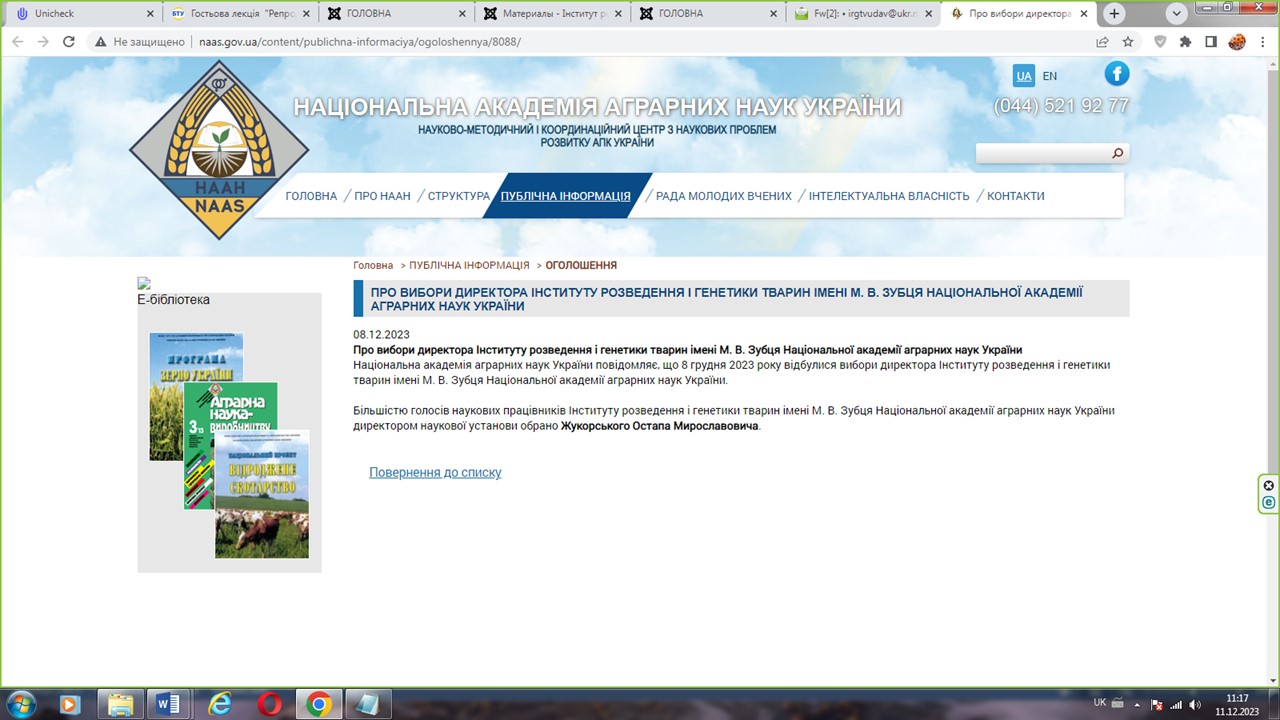
Task: Switch site language to EN
Action: 1050,76
